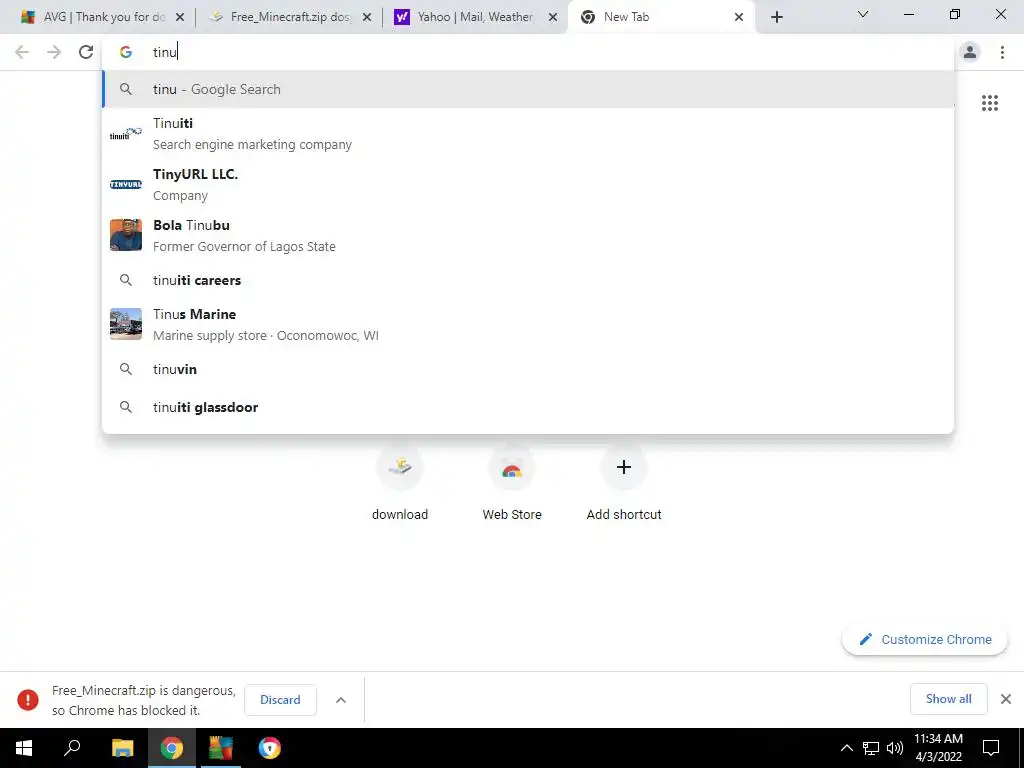Click Customize Chrome button

(x=925, y=639)
